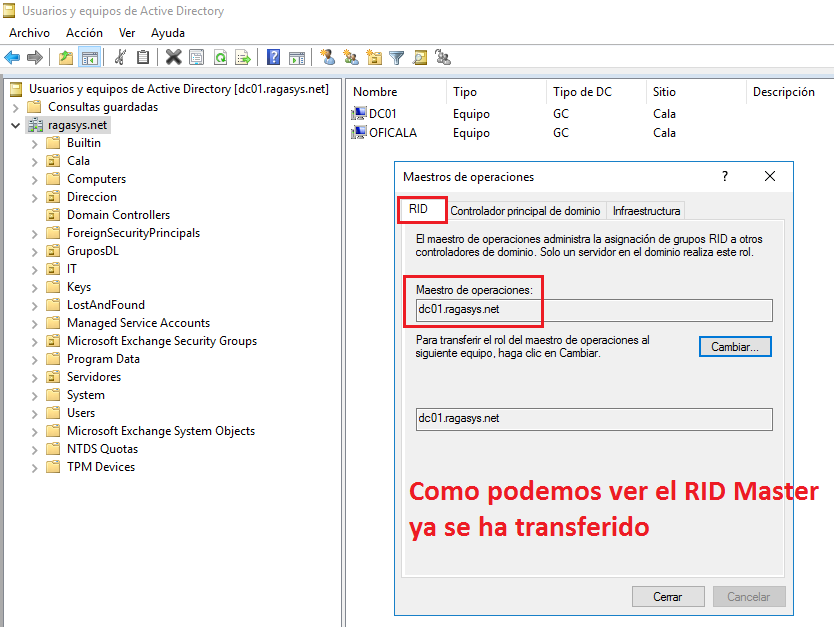This screenshot has width=834, height=627.
Task: Click the OFICALA computer icon
Action: pyautogui.click(x=359, y=132)
